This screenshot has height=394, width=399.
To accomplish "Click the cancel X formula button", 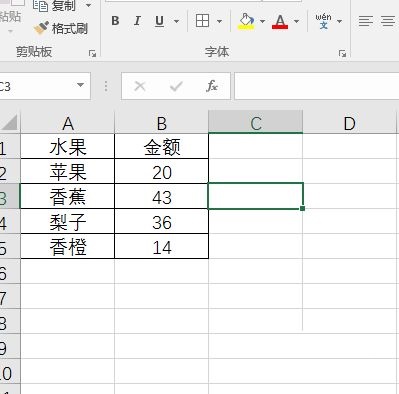I will click(x=140, y=86).
